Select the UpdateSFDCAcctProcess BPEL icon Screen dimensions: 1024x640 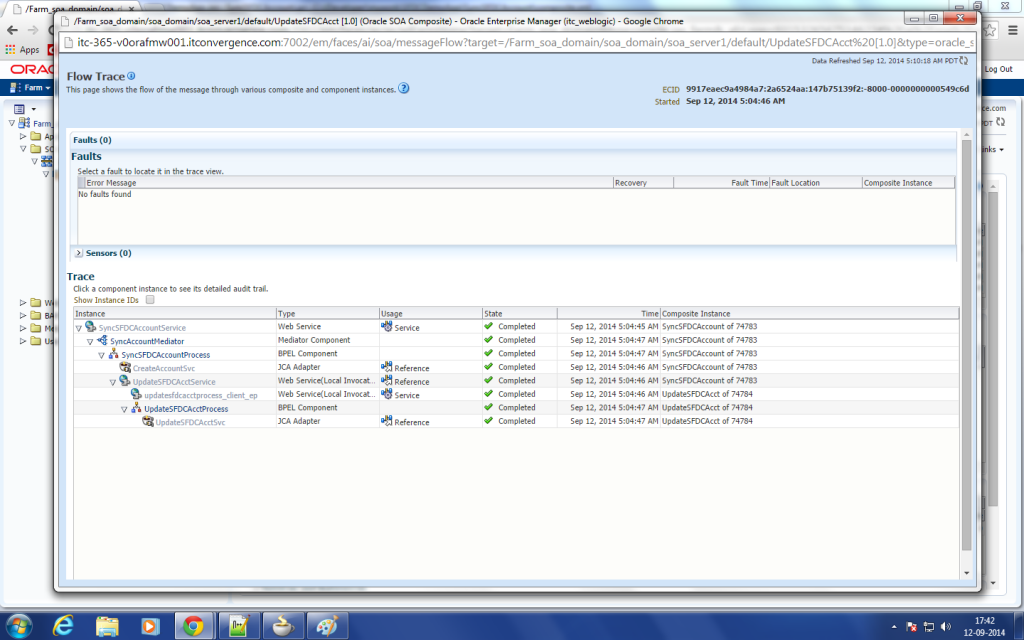136,408
